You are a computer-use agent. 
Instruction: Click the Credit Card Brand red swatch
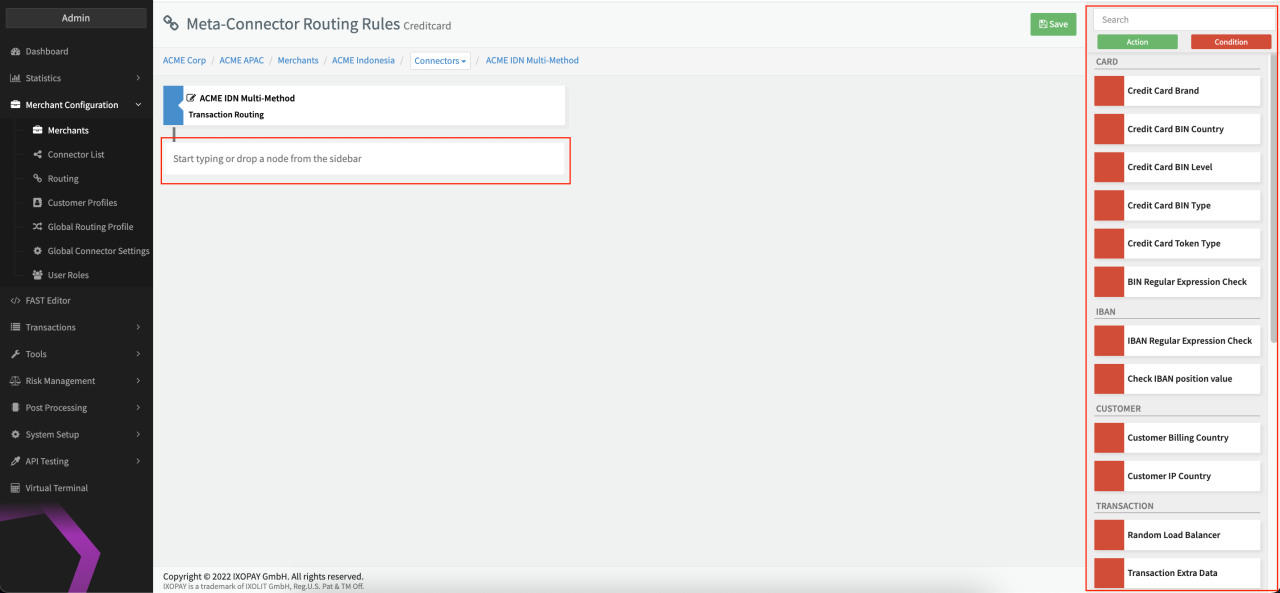[x=1109, y=91]
